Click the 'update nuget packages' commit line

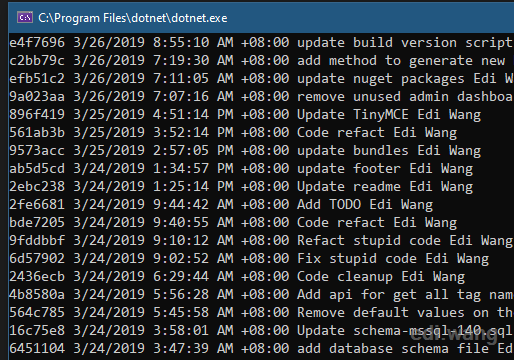[261, 79]
